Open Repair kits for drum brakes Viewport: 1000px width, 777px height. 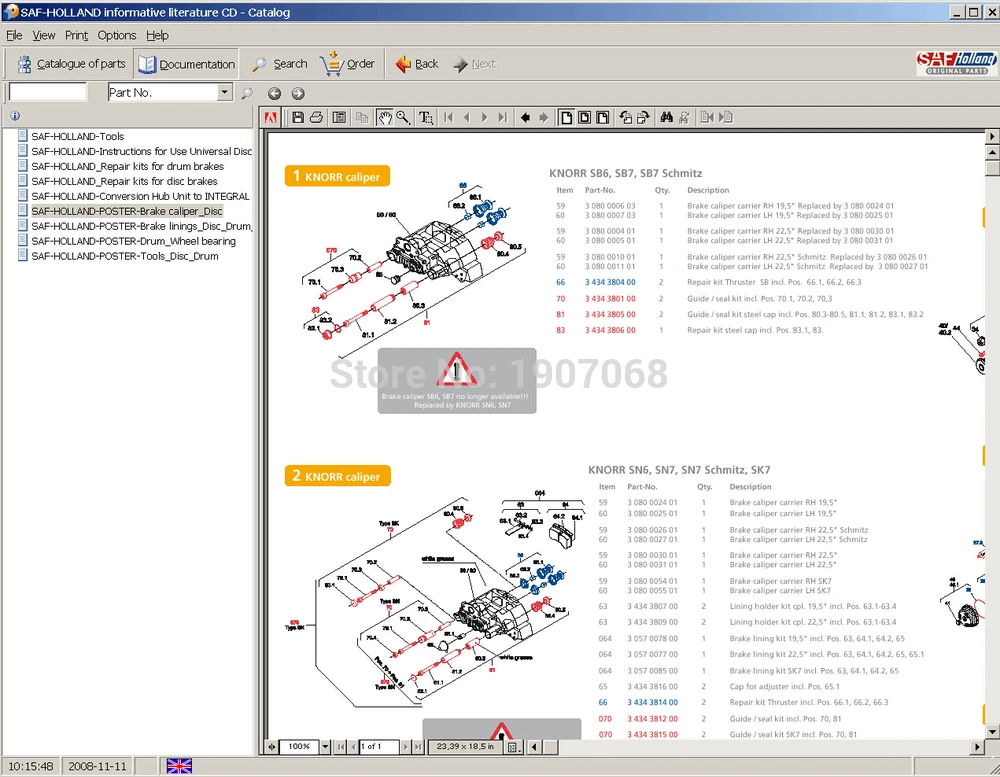pyautogui.click(x=128, y=166)
